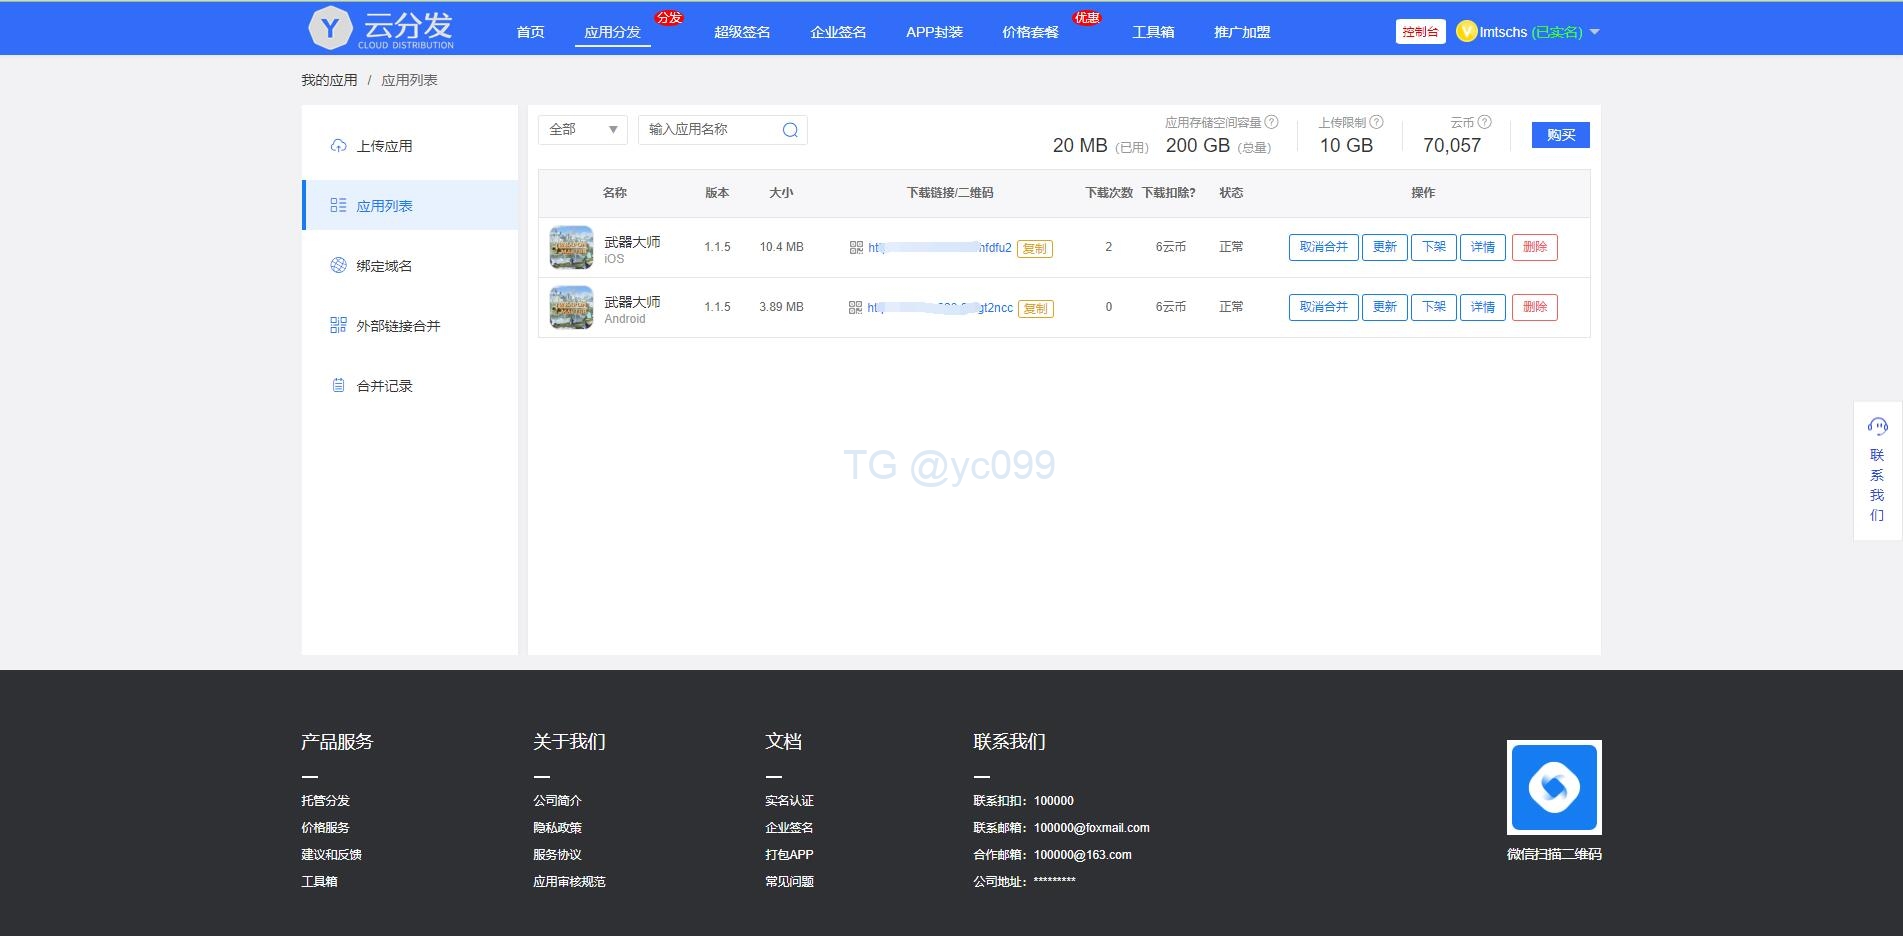Show QR code for 武器大师 iOS app
Image resolution: width=1903 pixels, height=936 pixels.
point(856,247)
